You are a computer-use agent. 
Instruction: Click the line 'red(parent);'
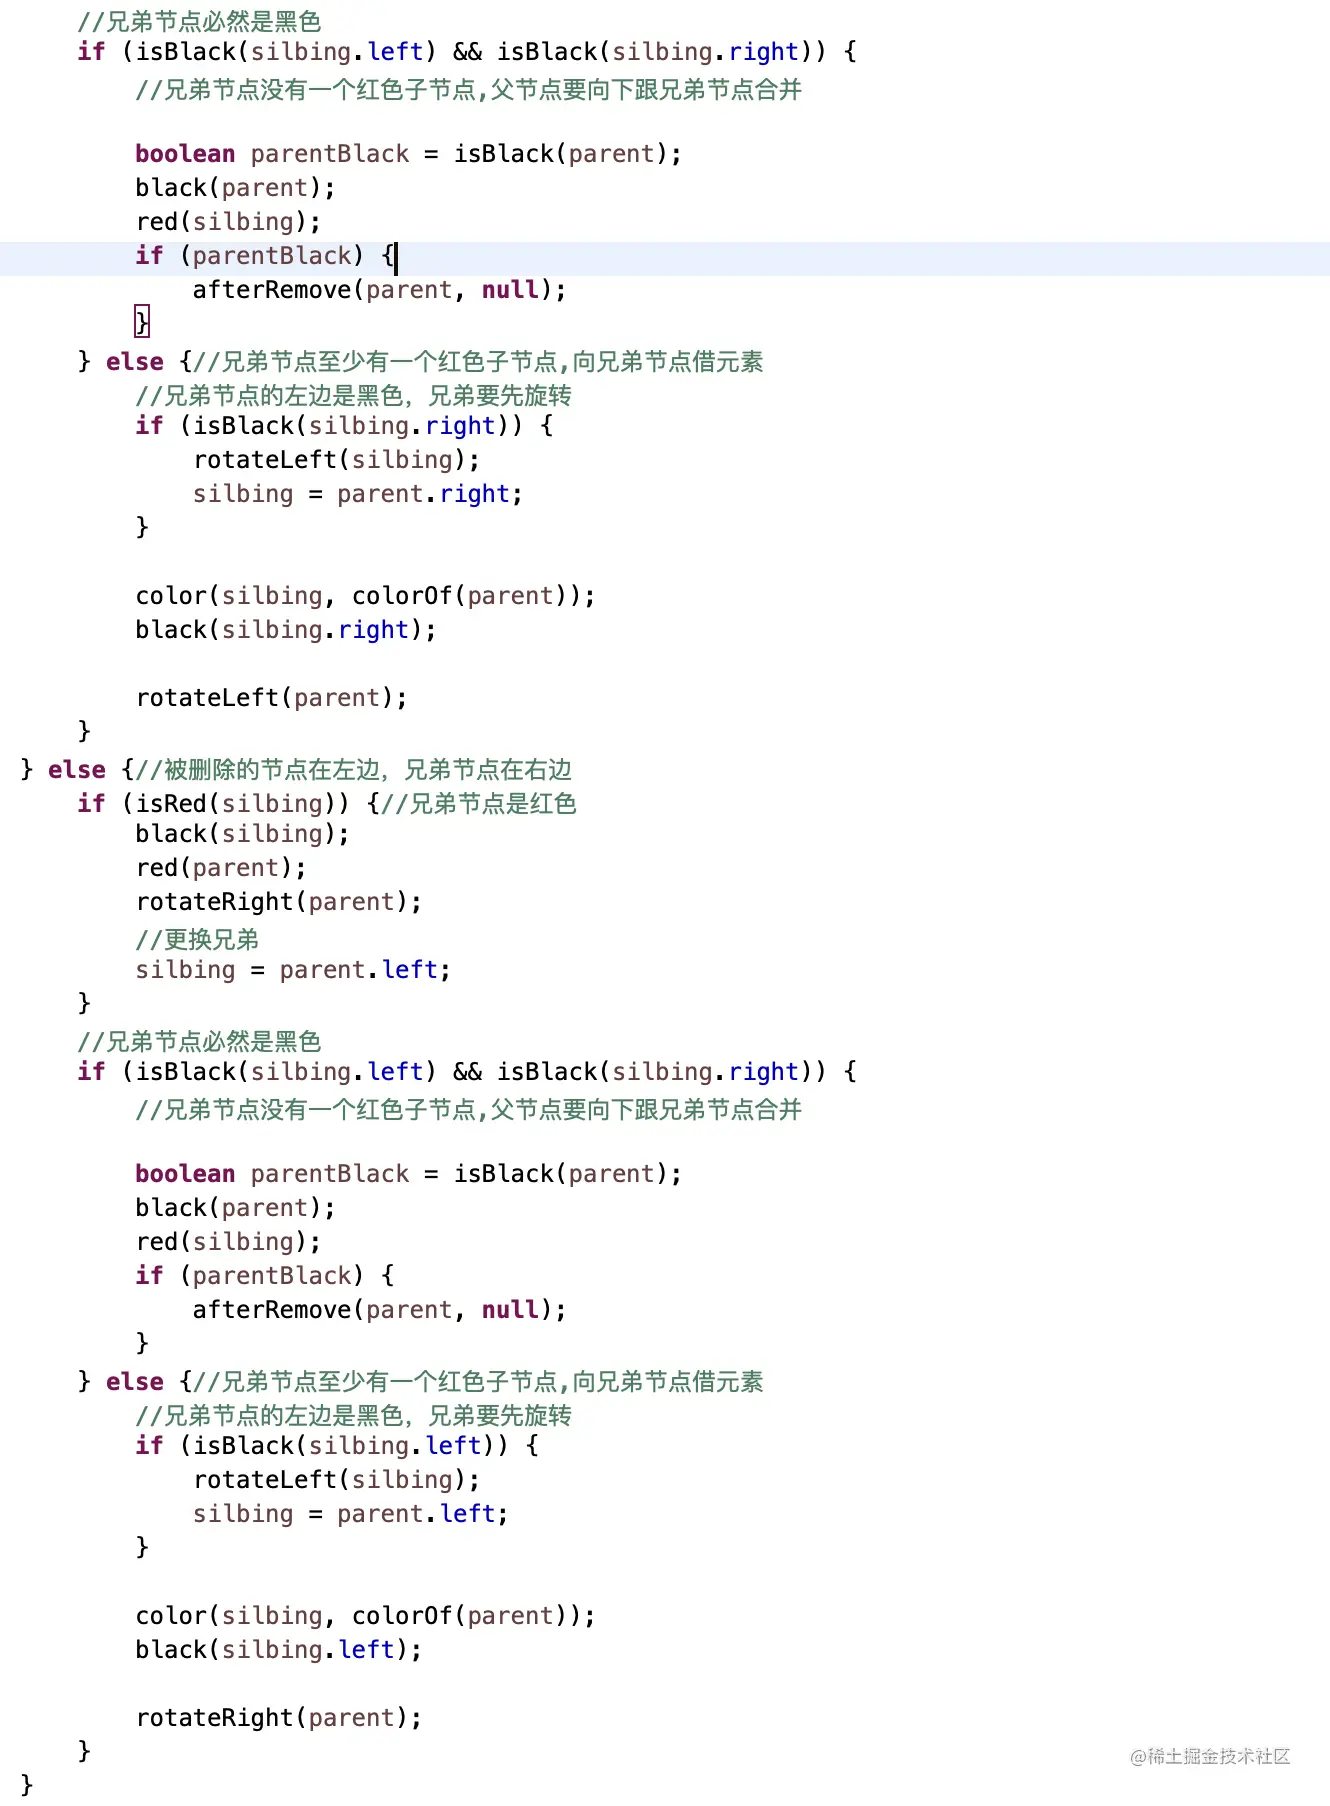(x=221, y=868)
